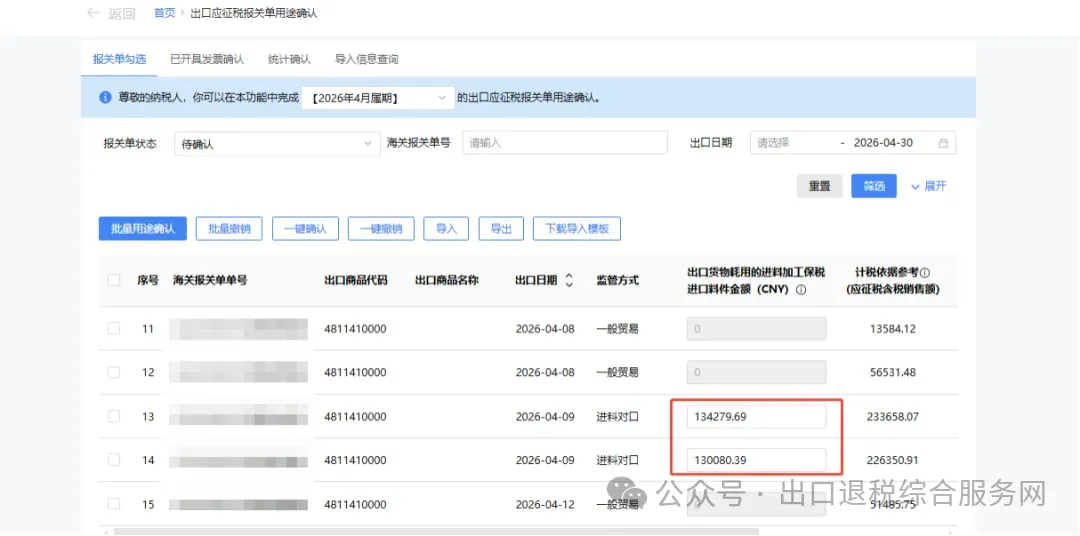Click the 一键撤销 button

pos(381,229)
